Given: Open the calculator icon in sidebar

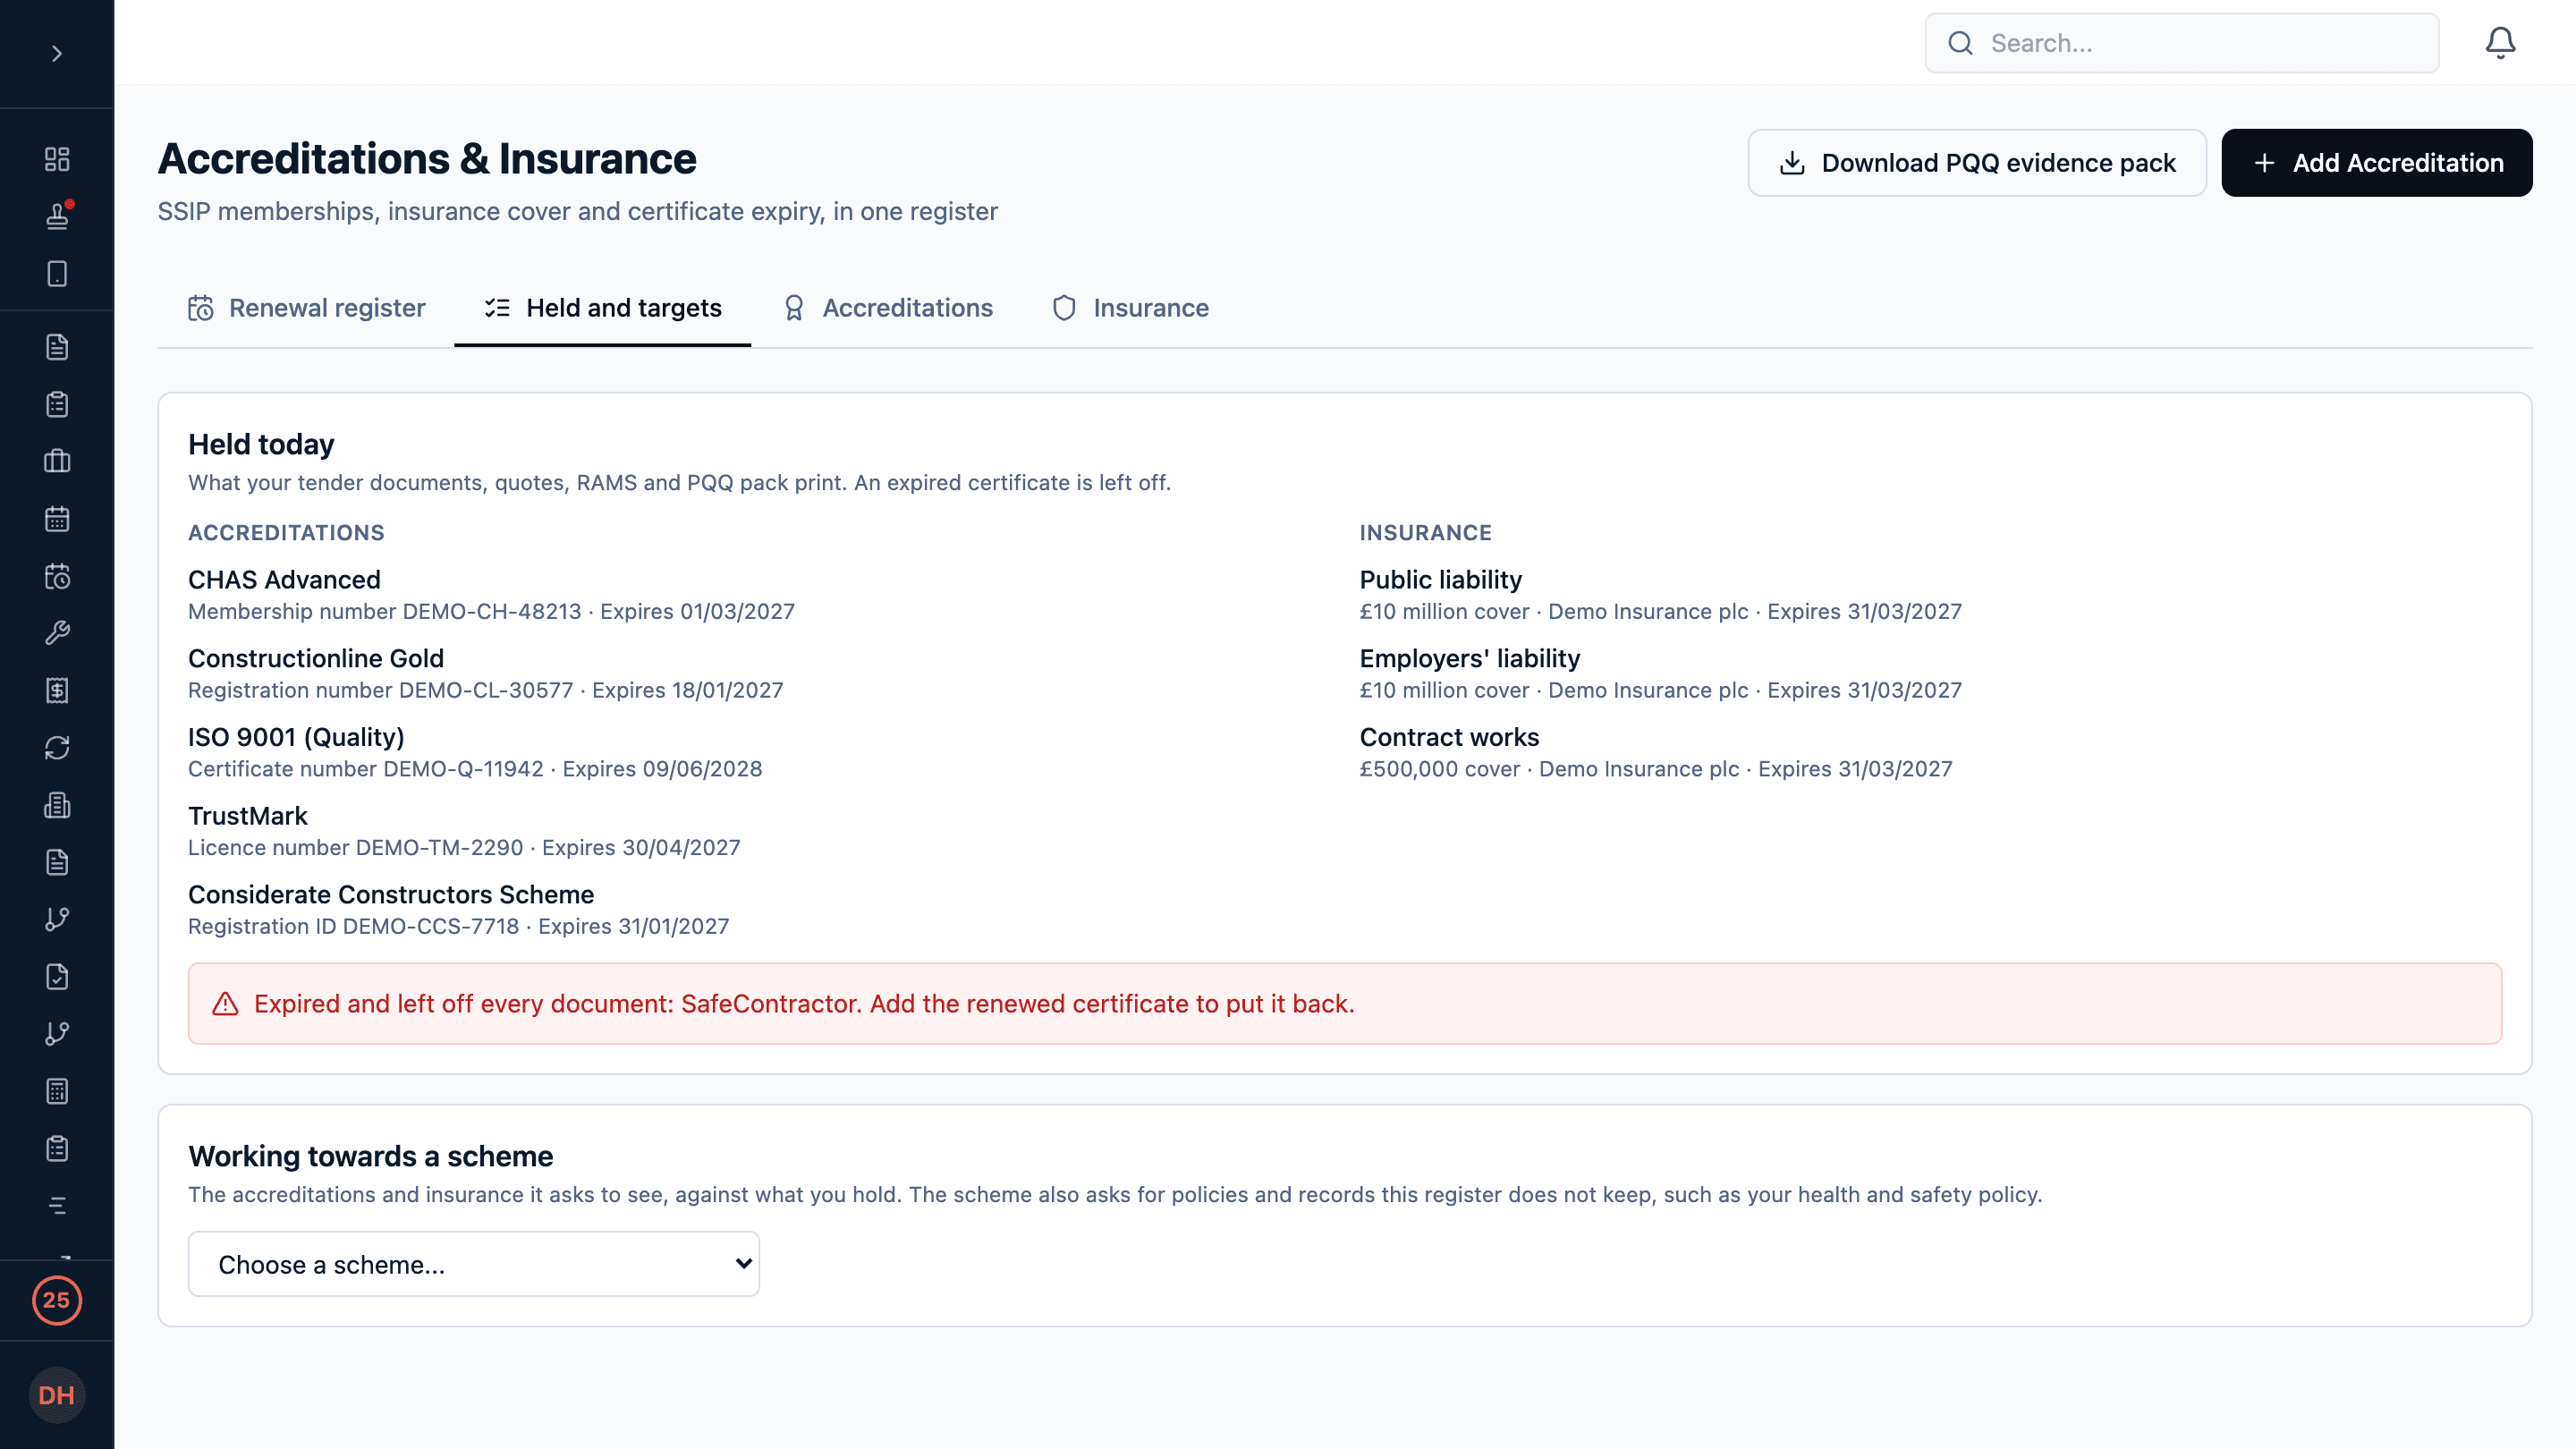Looking at the screenshot, I should (57, 1091).
